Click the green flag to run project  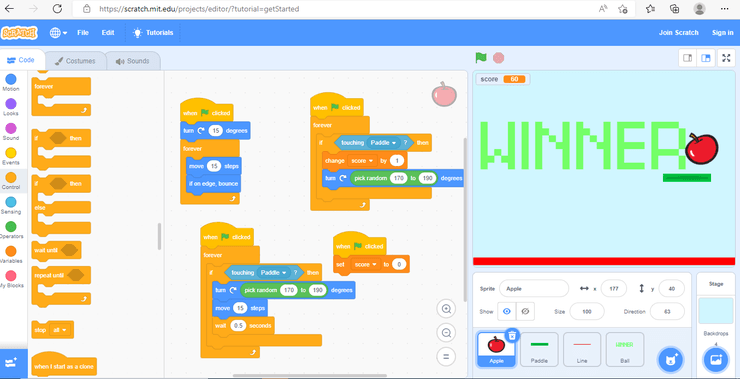coord(481,58)
